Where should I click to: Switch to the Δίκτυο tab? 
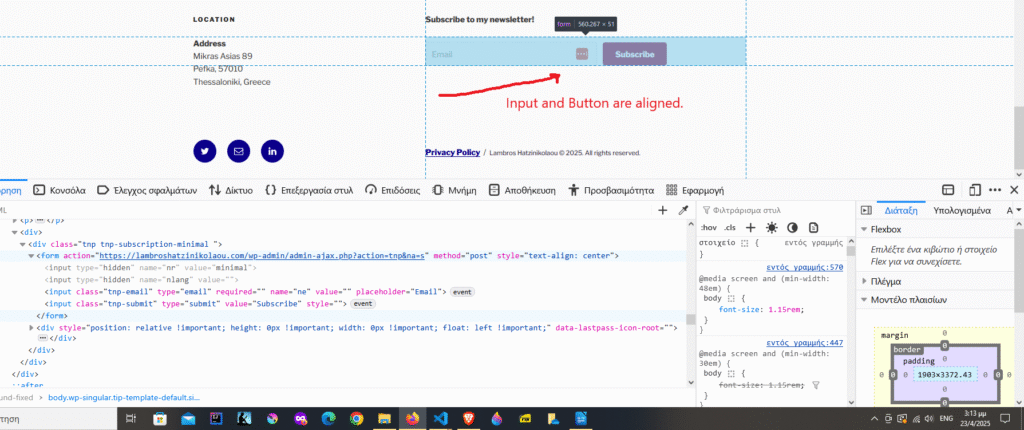[x=230, y=189]
